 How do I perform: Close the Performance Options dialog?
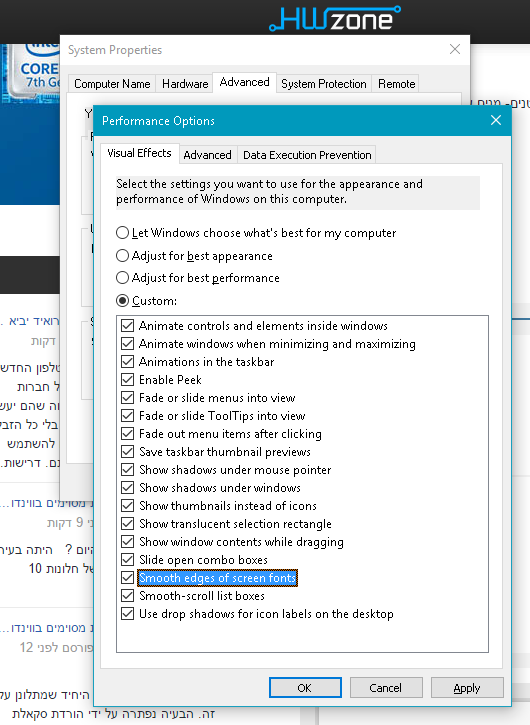(x=496, y=120)
